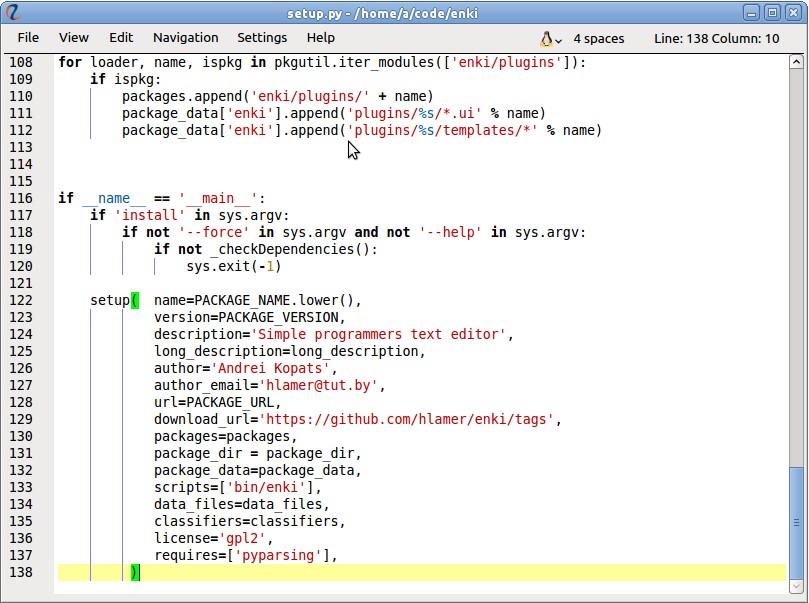Click line number 116 in the gutter
The image size is (809, 603).
[21, 198]
